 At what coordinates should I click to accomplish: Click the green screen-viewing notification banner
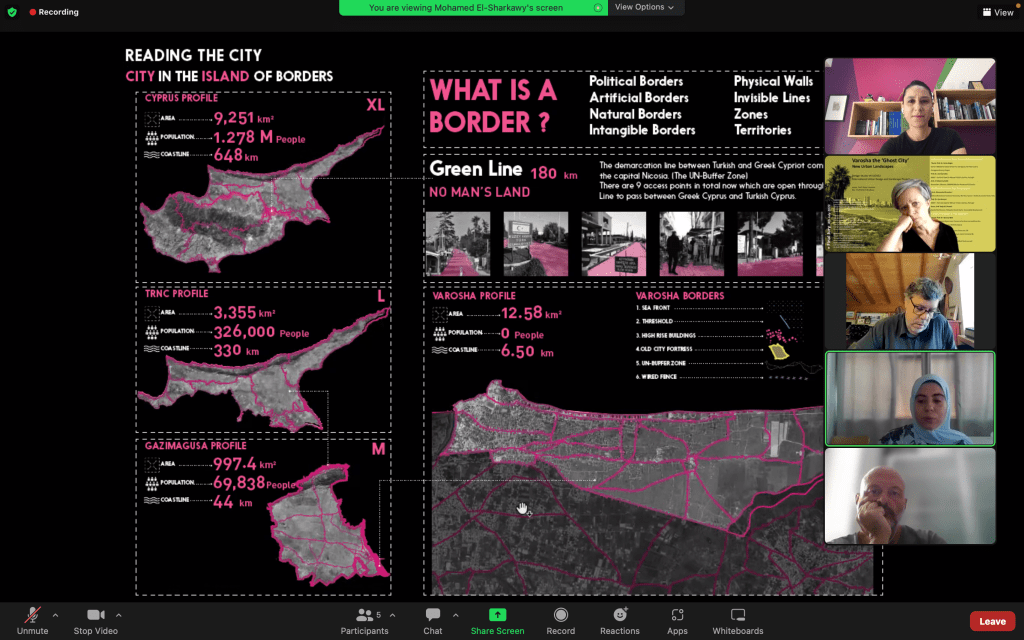(472, 8)
